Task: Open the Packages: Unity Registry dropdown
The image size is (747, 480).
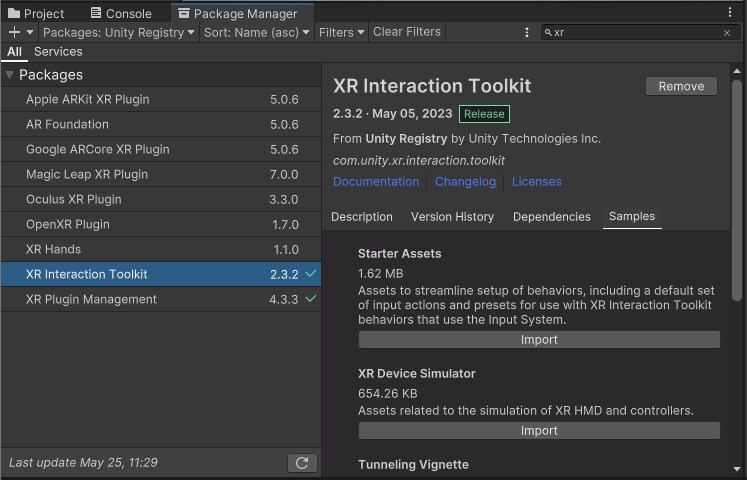Action: click(119, 32)
